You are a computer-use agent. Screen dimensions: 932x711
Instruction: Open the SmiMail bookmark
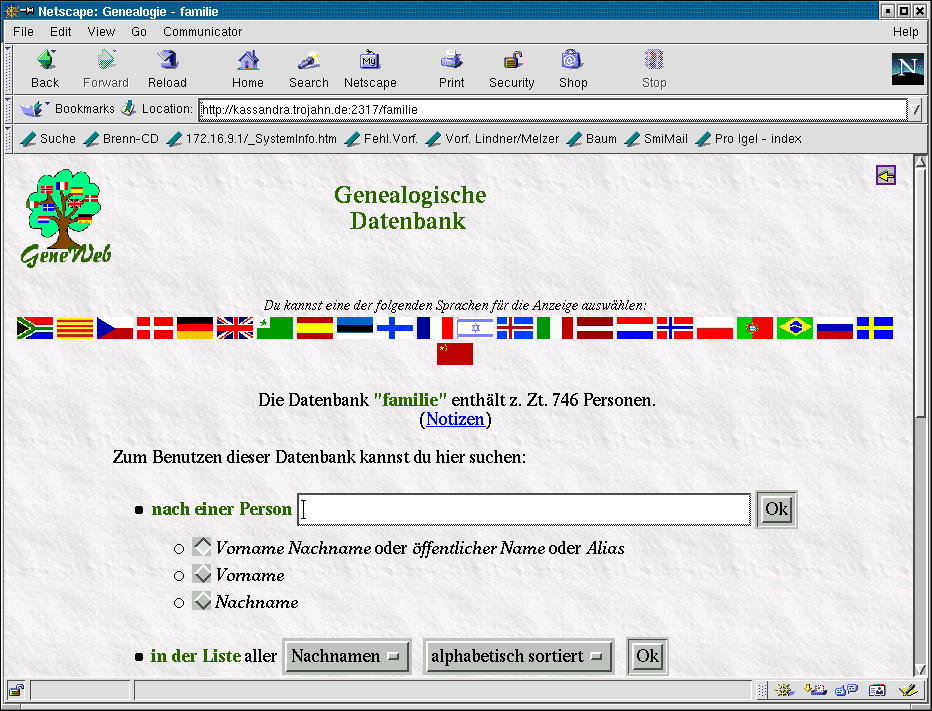(x=656, y=139)
